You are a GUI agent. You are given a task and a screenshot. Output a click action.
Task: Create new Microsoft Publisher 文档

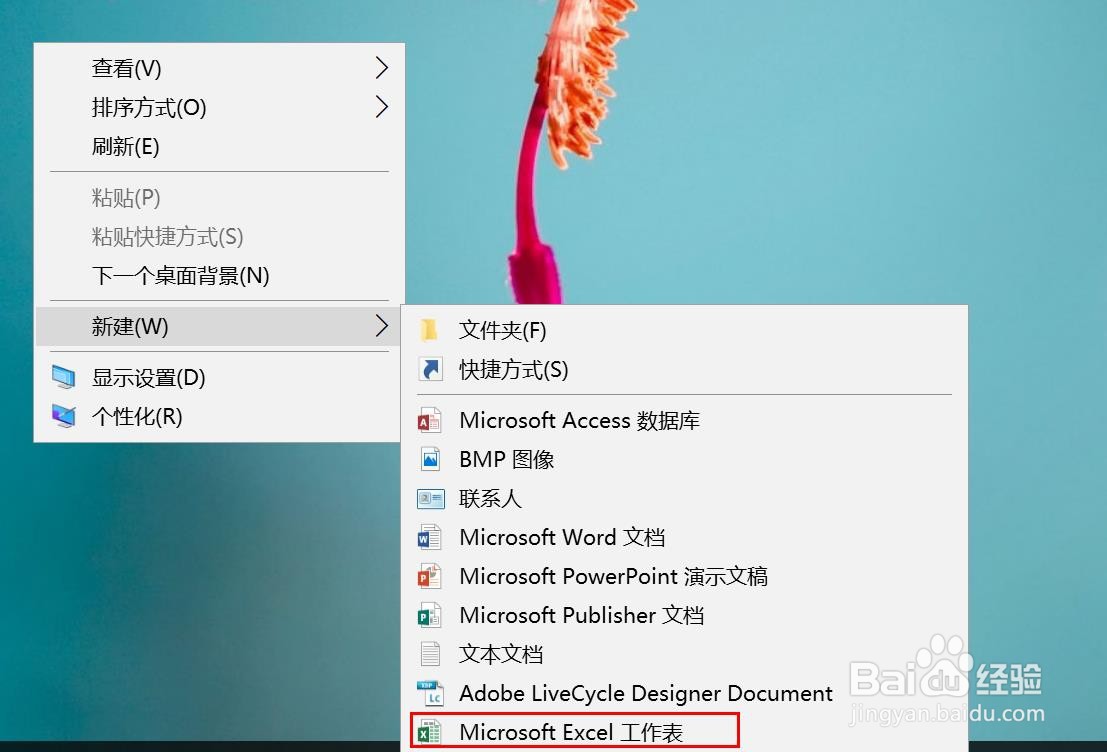click(x=684, y=616)
